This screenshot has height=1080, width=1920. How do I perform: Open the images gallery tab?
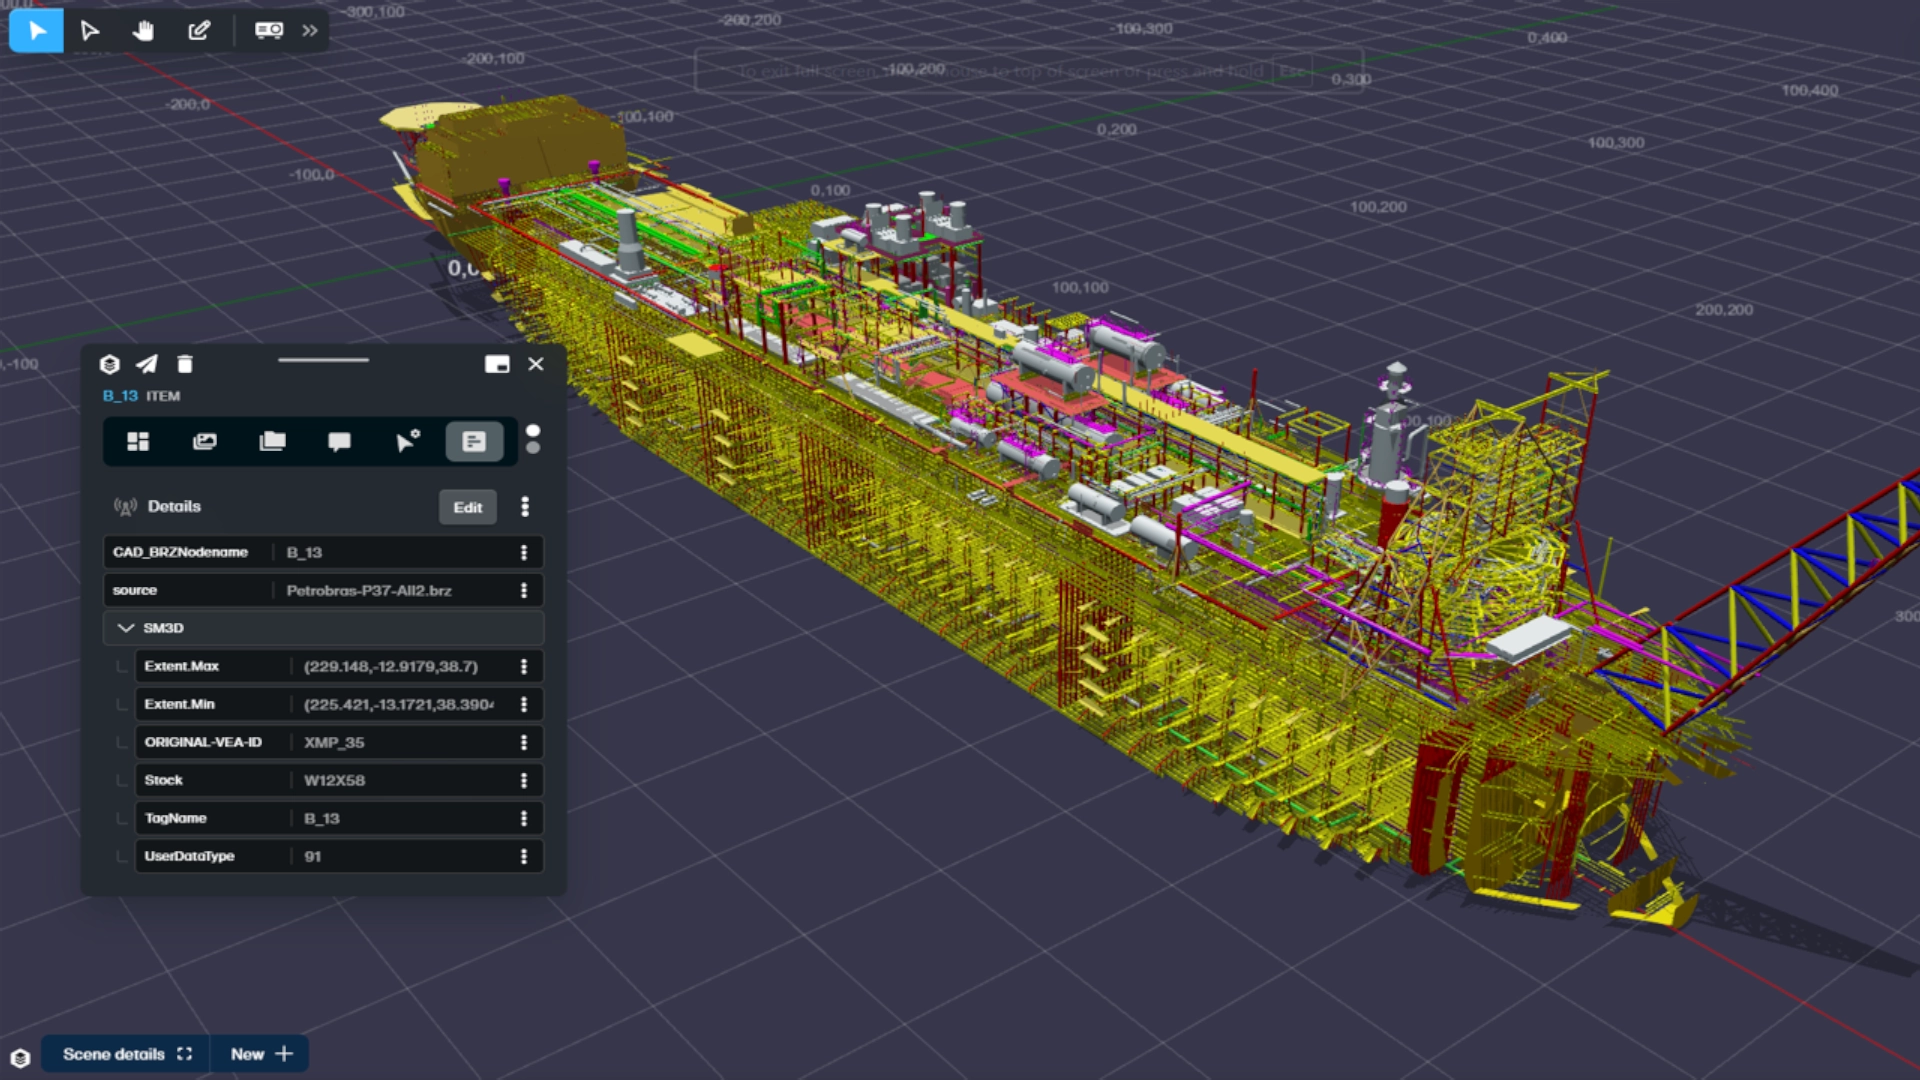[x=205, y=441]
